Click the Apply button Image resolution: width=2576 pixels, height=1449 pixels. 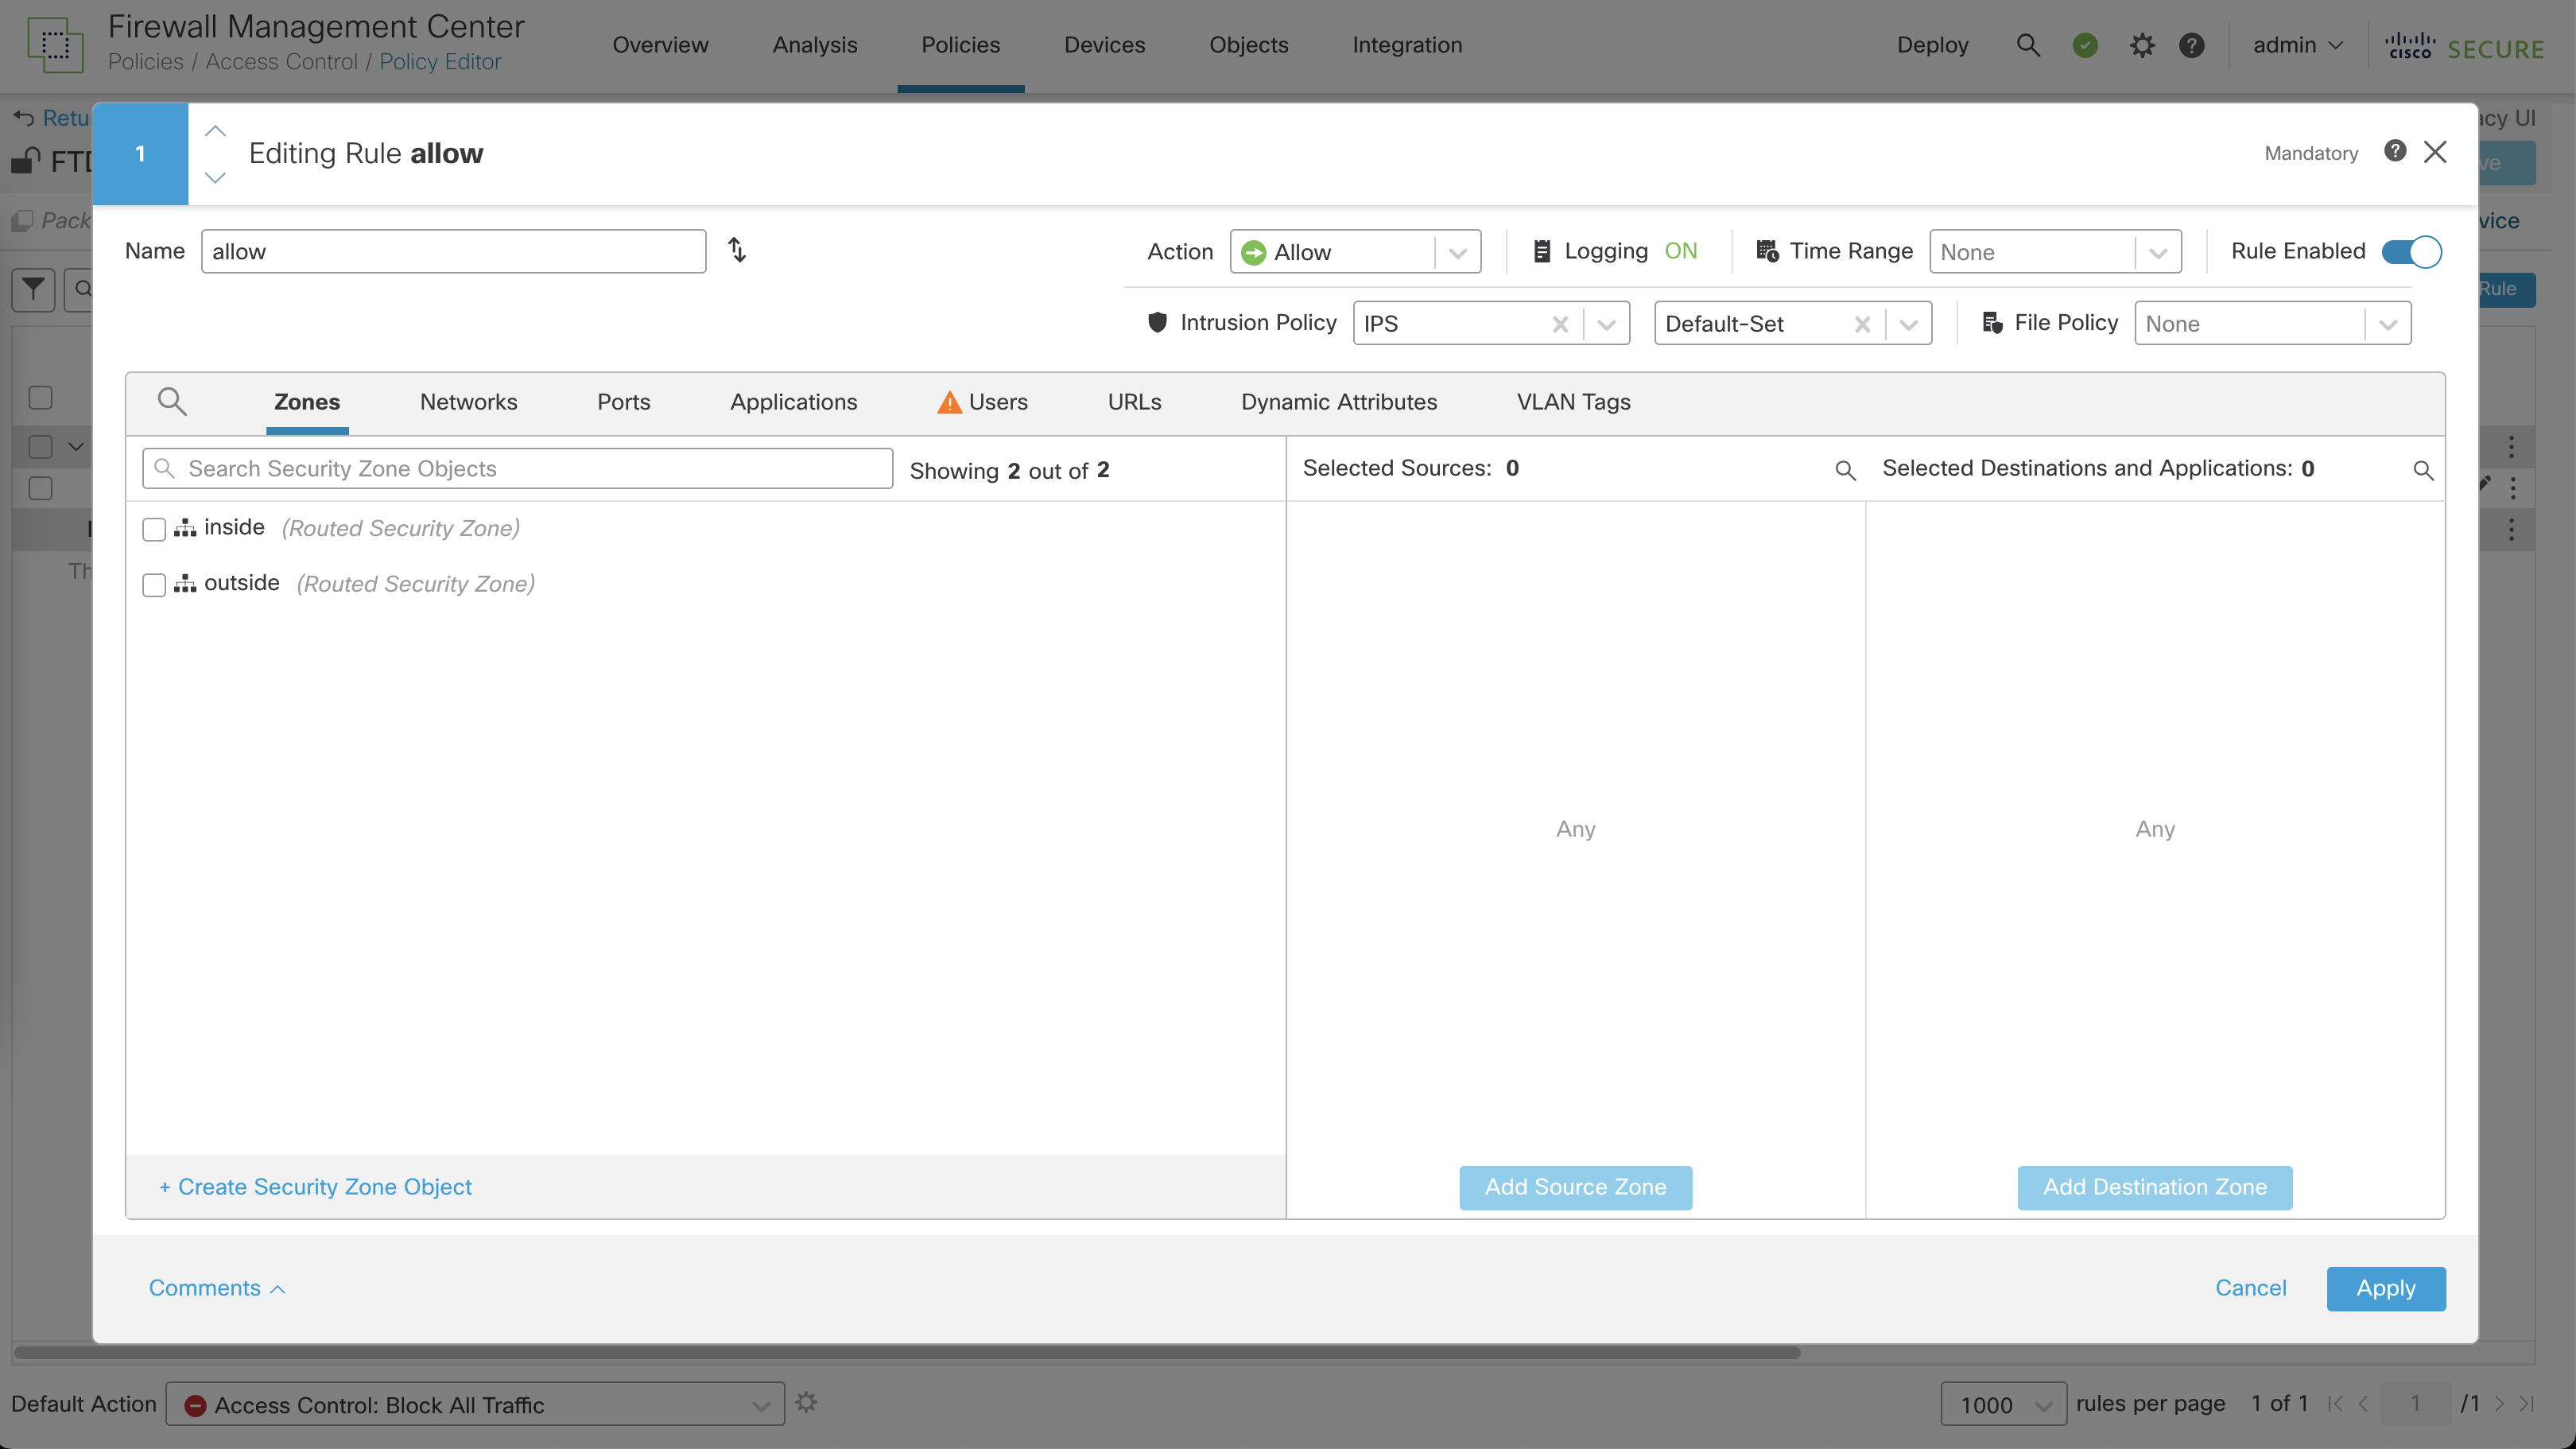coord(2385,1288)
